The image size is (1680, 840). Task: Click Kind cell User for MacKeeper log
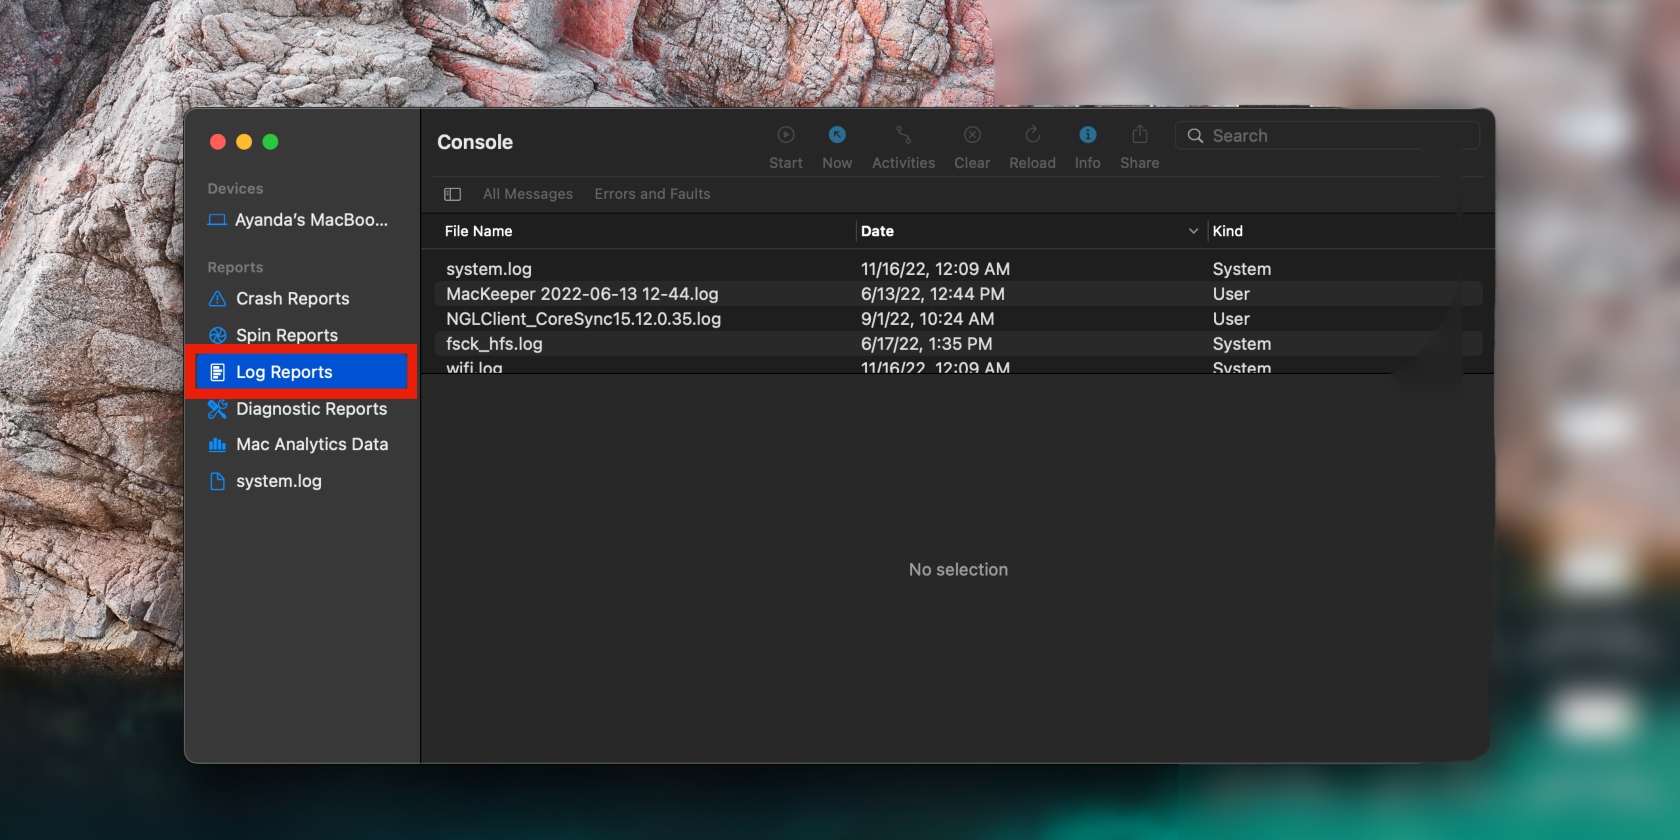[x=1231, y=294]
